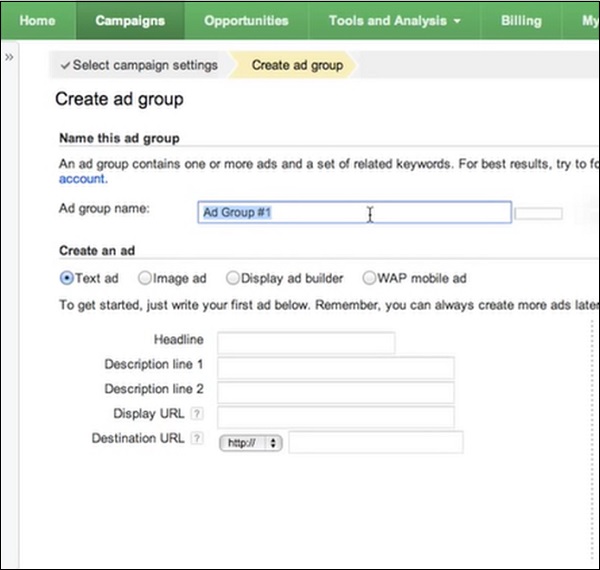
Task: Follow the blue account link
Action: [x=82, y=180]
